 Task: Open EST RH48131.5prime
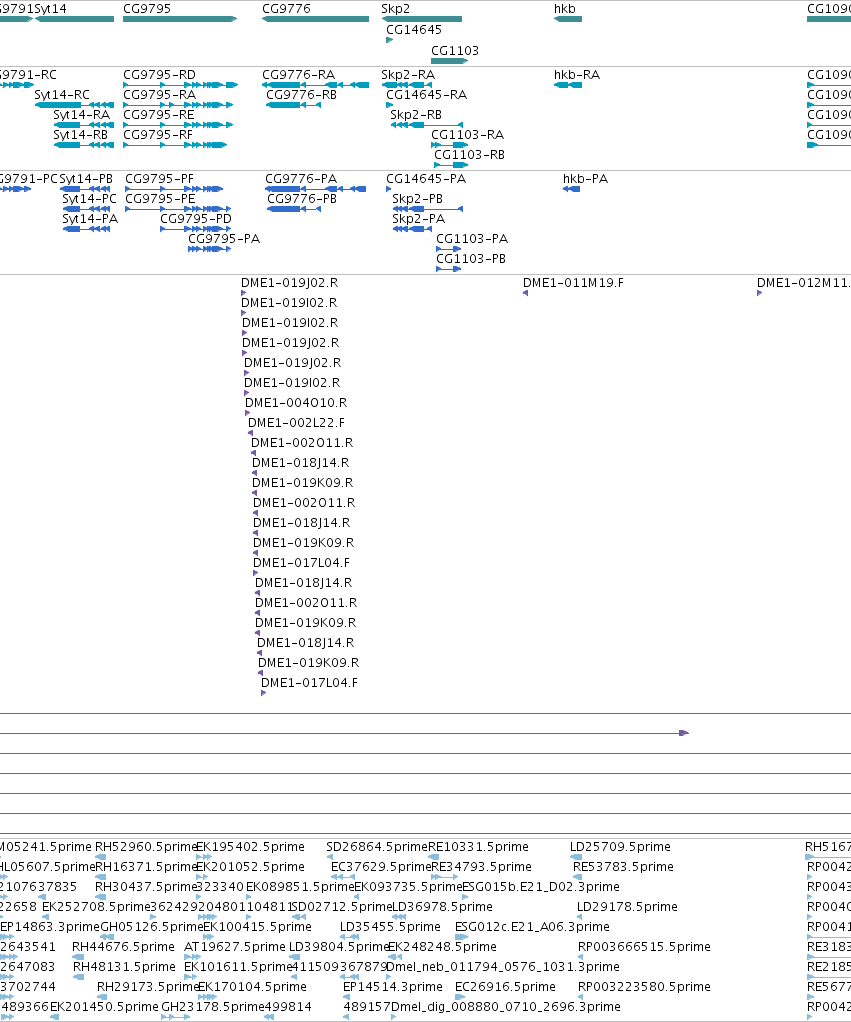pyautogui.click(x=78, y=977)
